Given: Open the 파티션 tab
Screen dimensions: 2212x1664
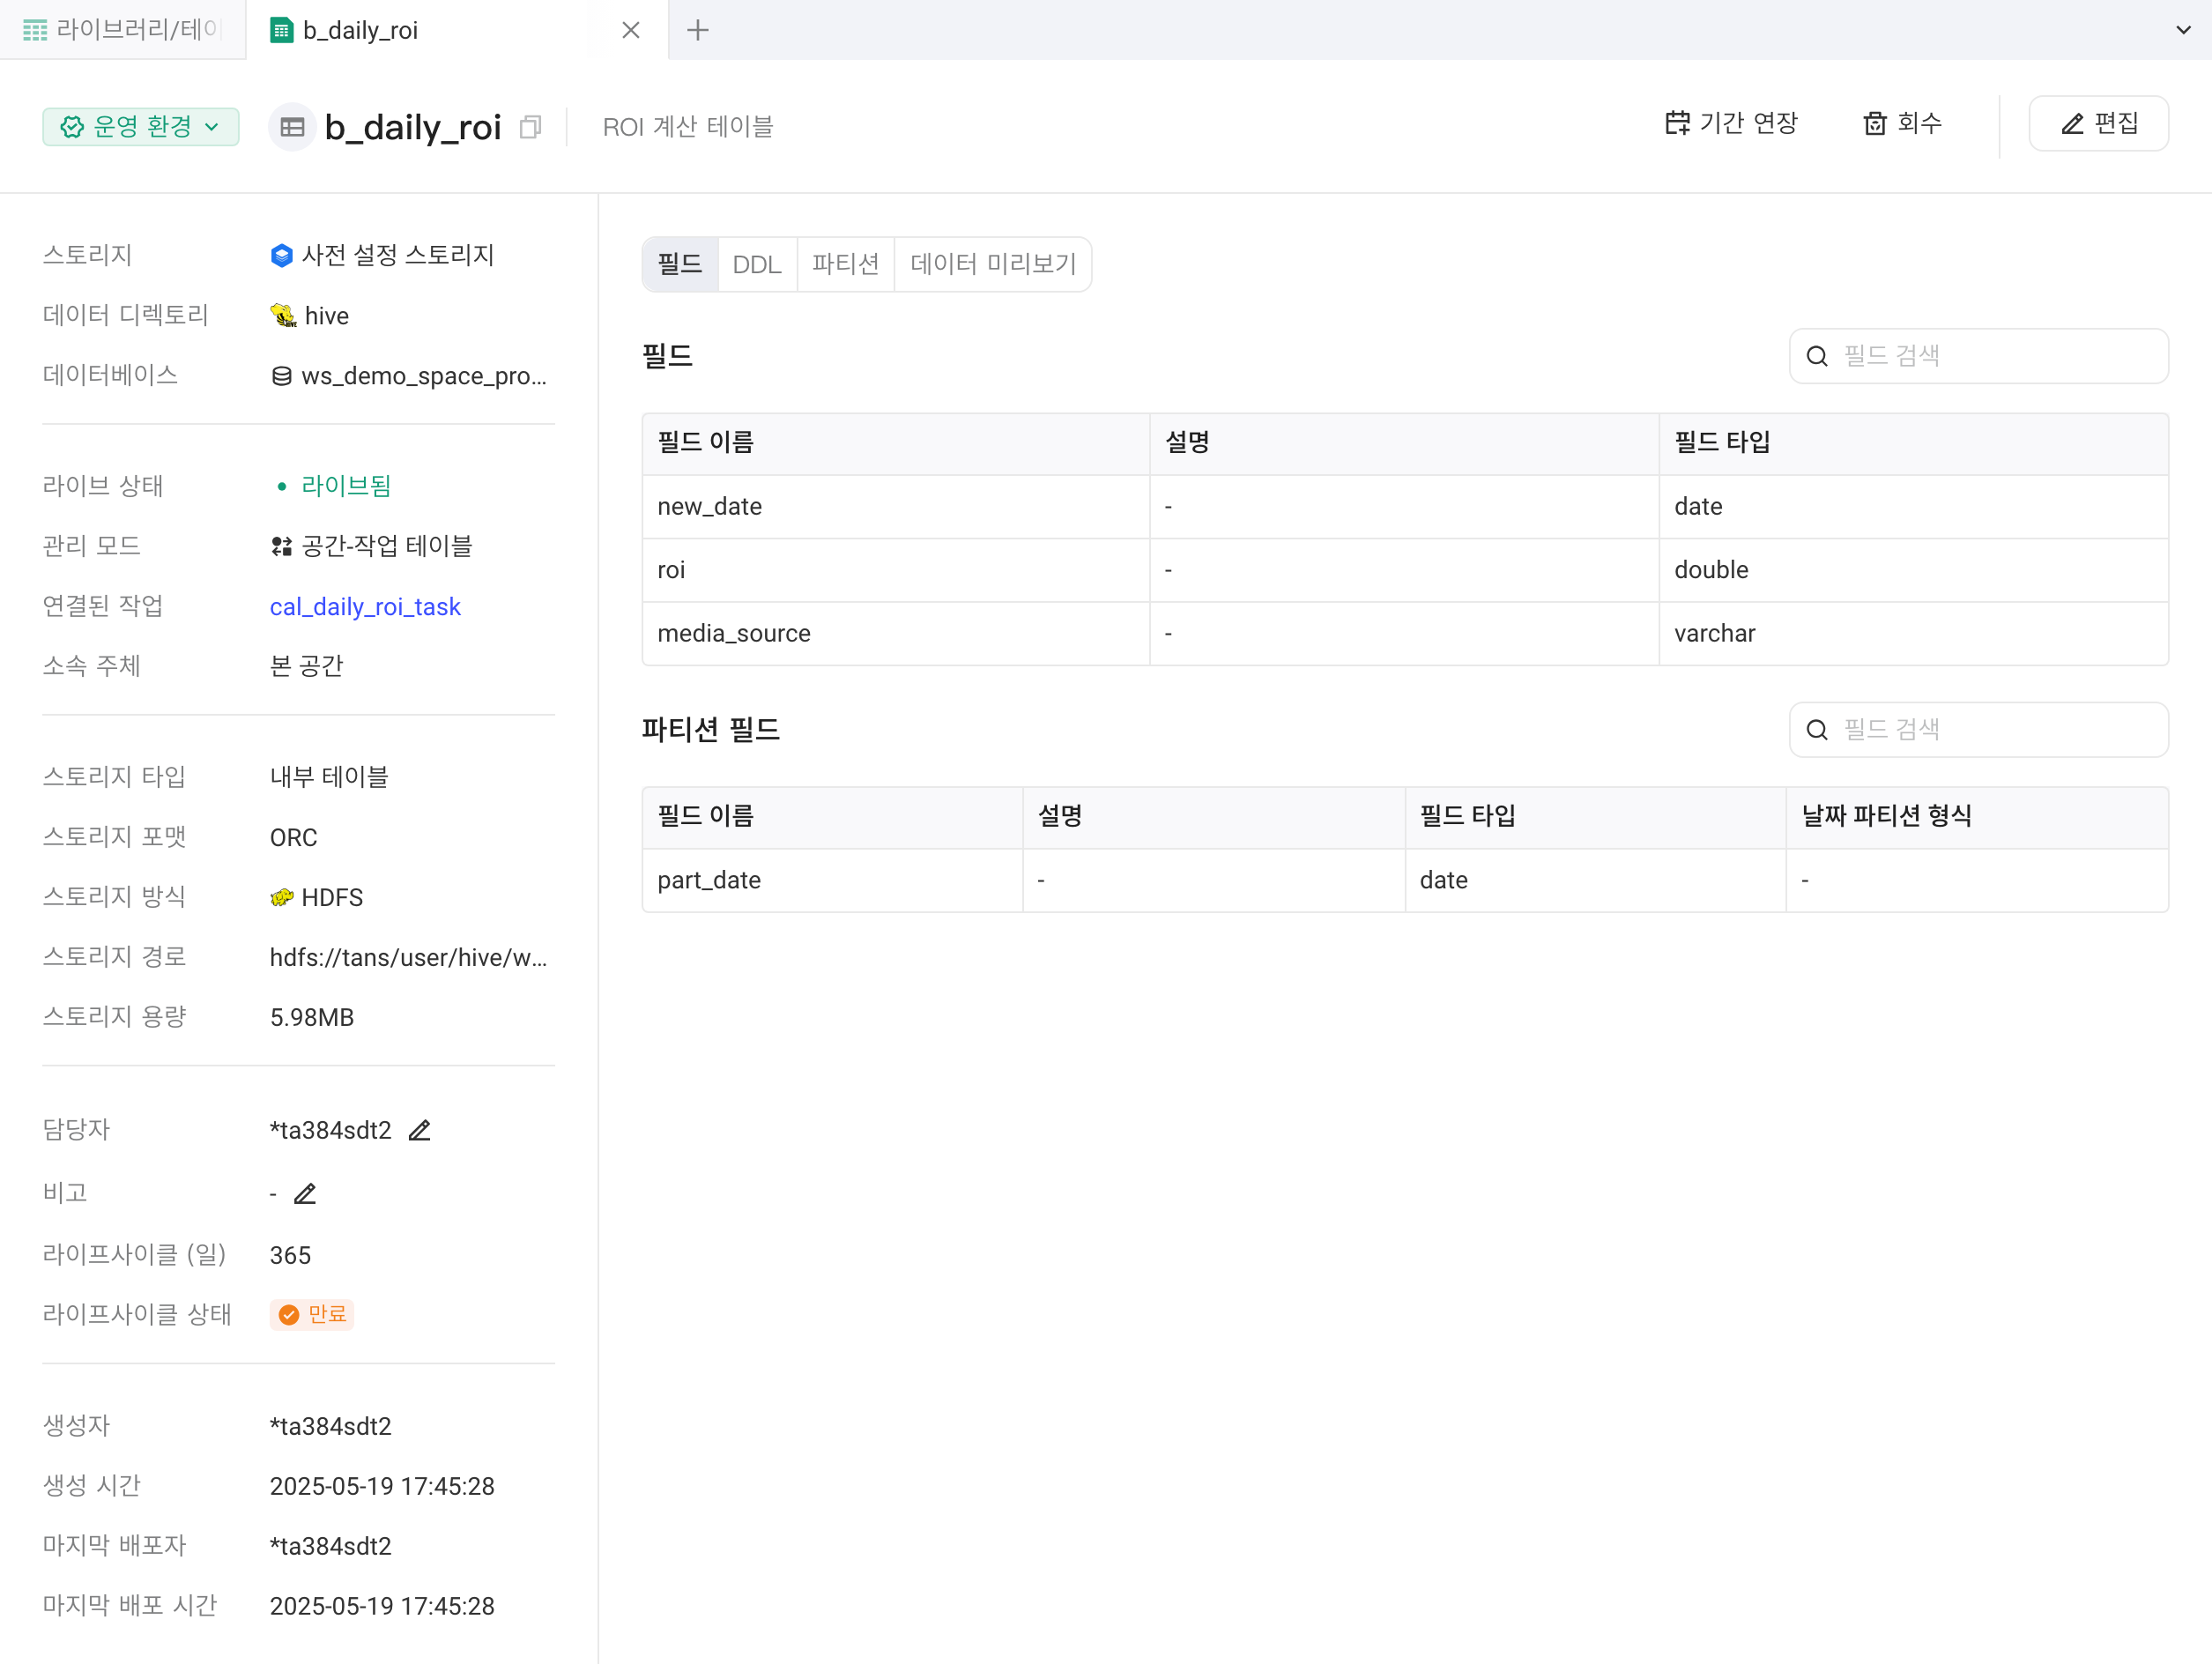Looking at the screenshot, I should point(845,264).
